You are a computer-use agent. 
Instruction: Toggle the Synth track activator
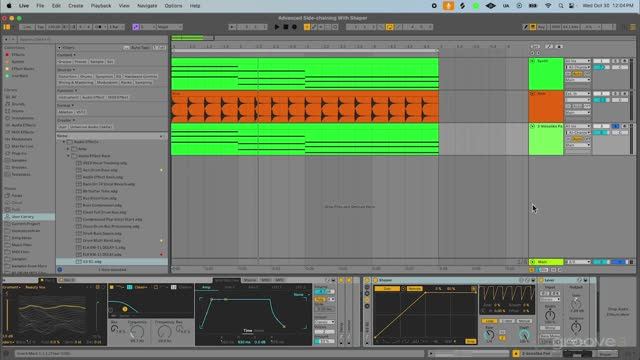point(601,61)
